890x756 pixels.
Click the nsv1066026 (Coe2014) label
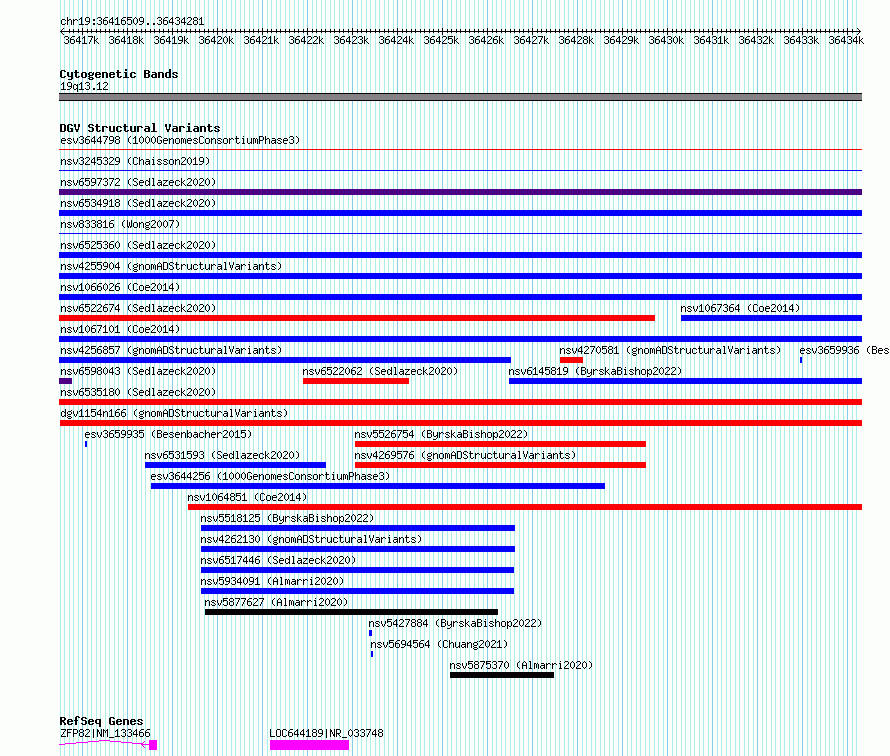pyautogui.click(x=120, y=287)
